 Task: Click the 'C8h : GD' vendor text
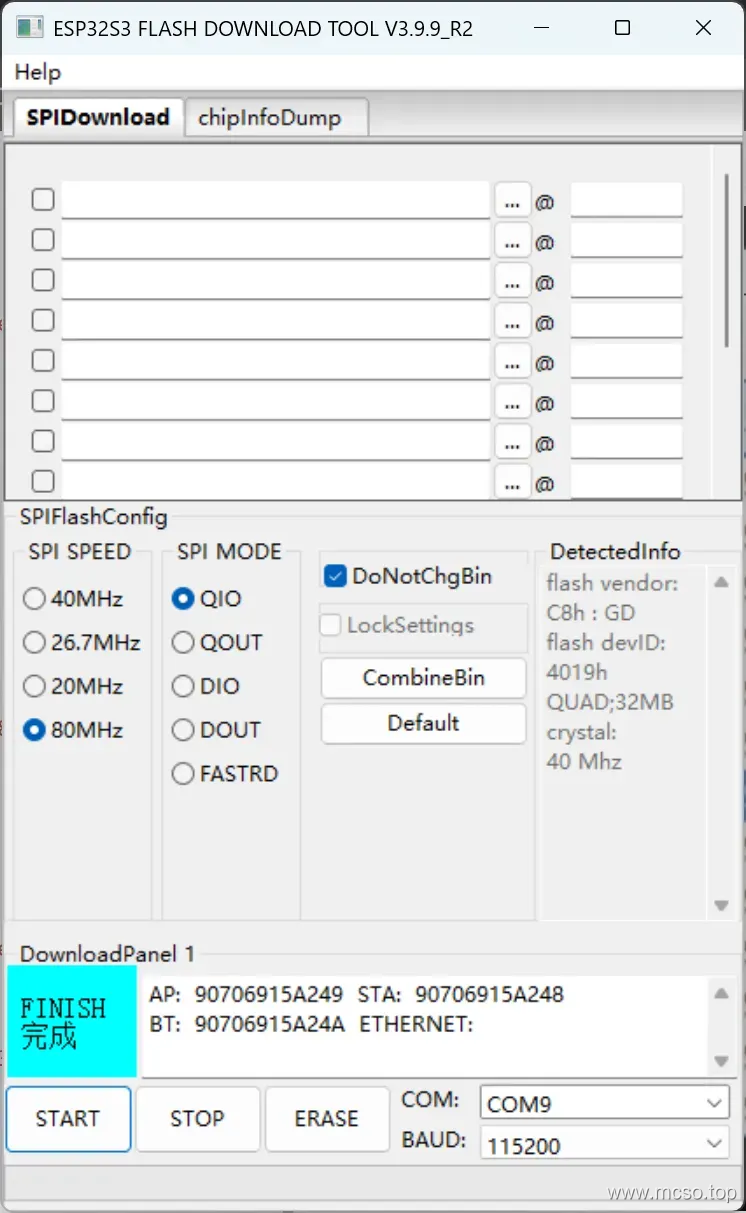pyautogui.click(x=591, y=613)
